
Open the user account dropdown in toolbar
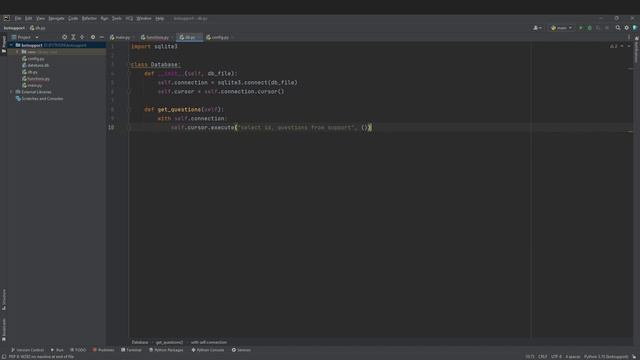point(537,28)
